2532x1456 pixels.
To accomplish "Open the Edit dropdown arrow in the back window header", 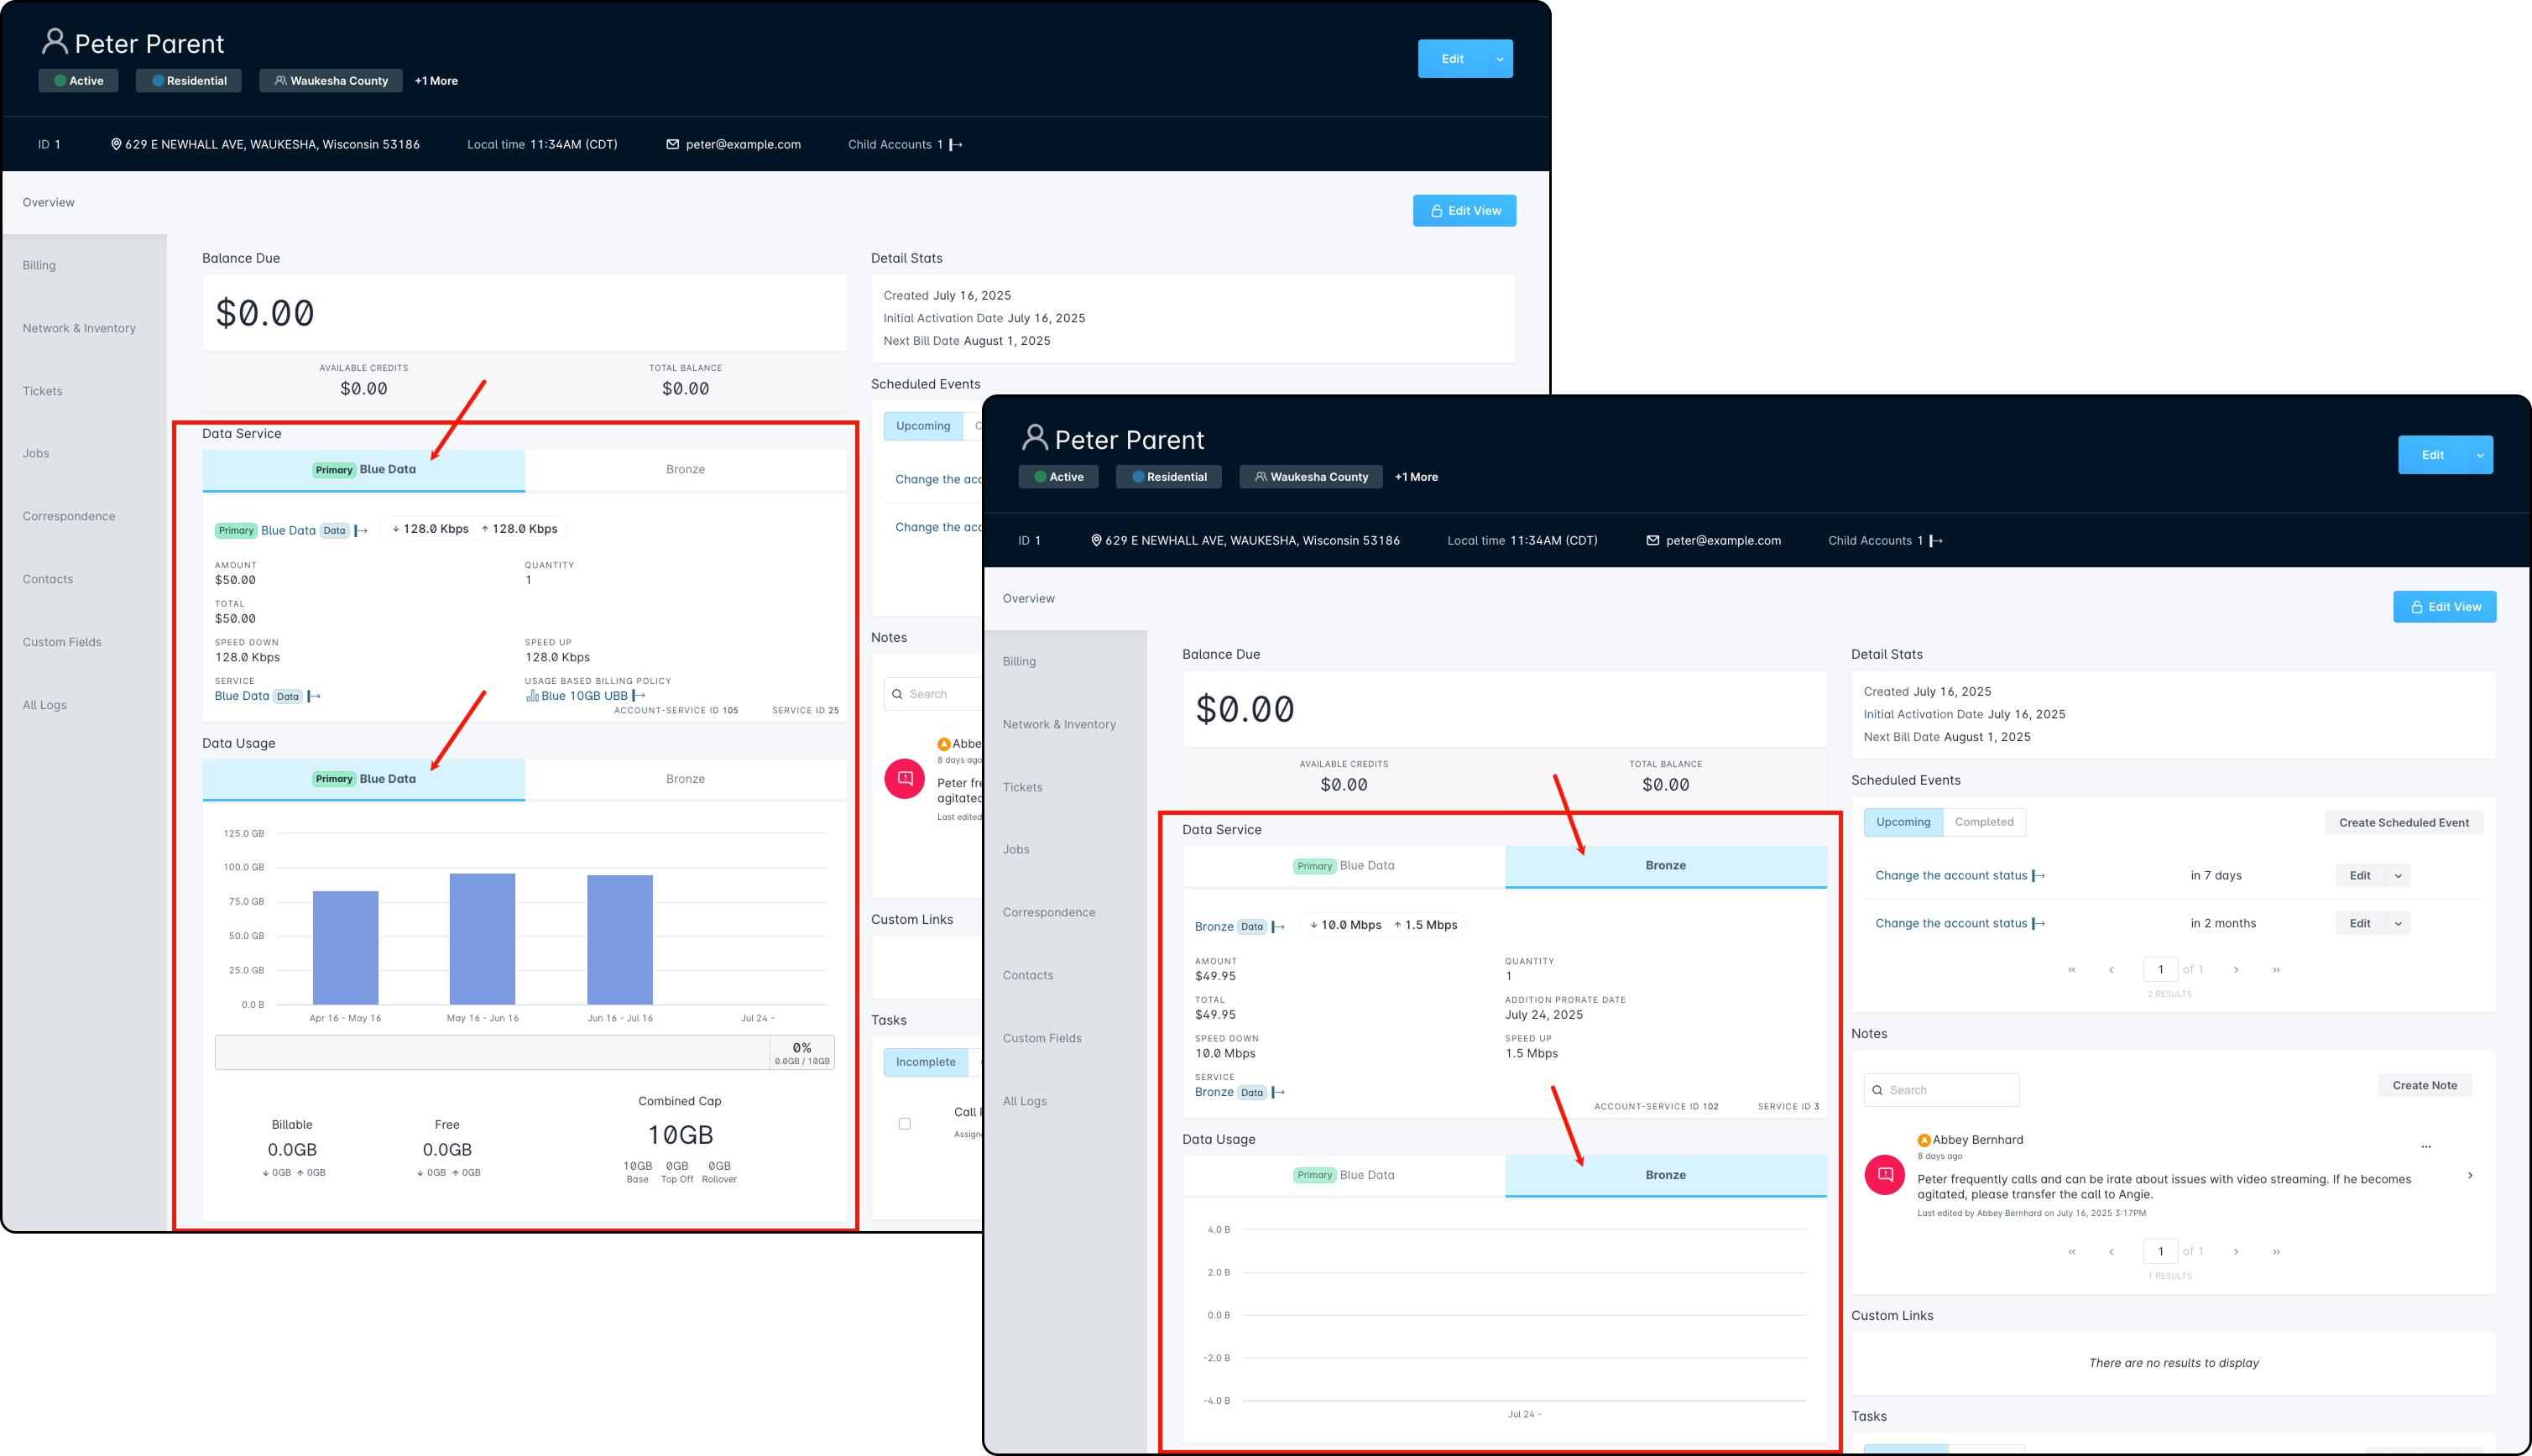I will tap(1500, 59).
